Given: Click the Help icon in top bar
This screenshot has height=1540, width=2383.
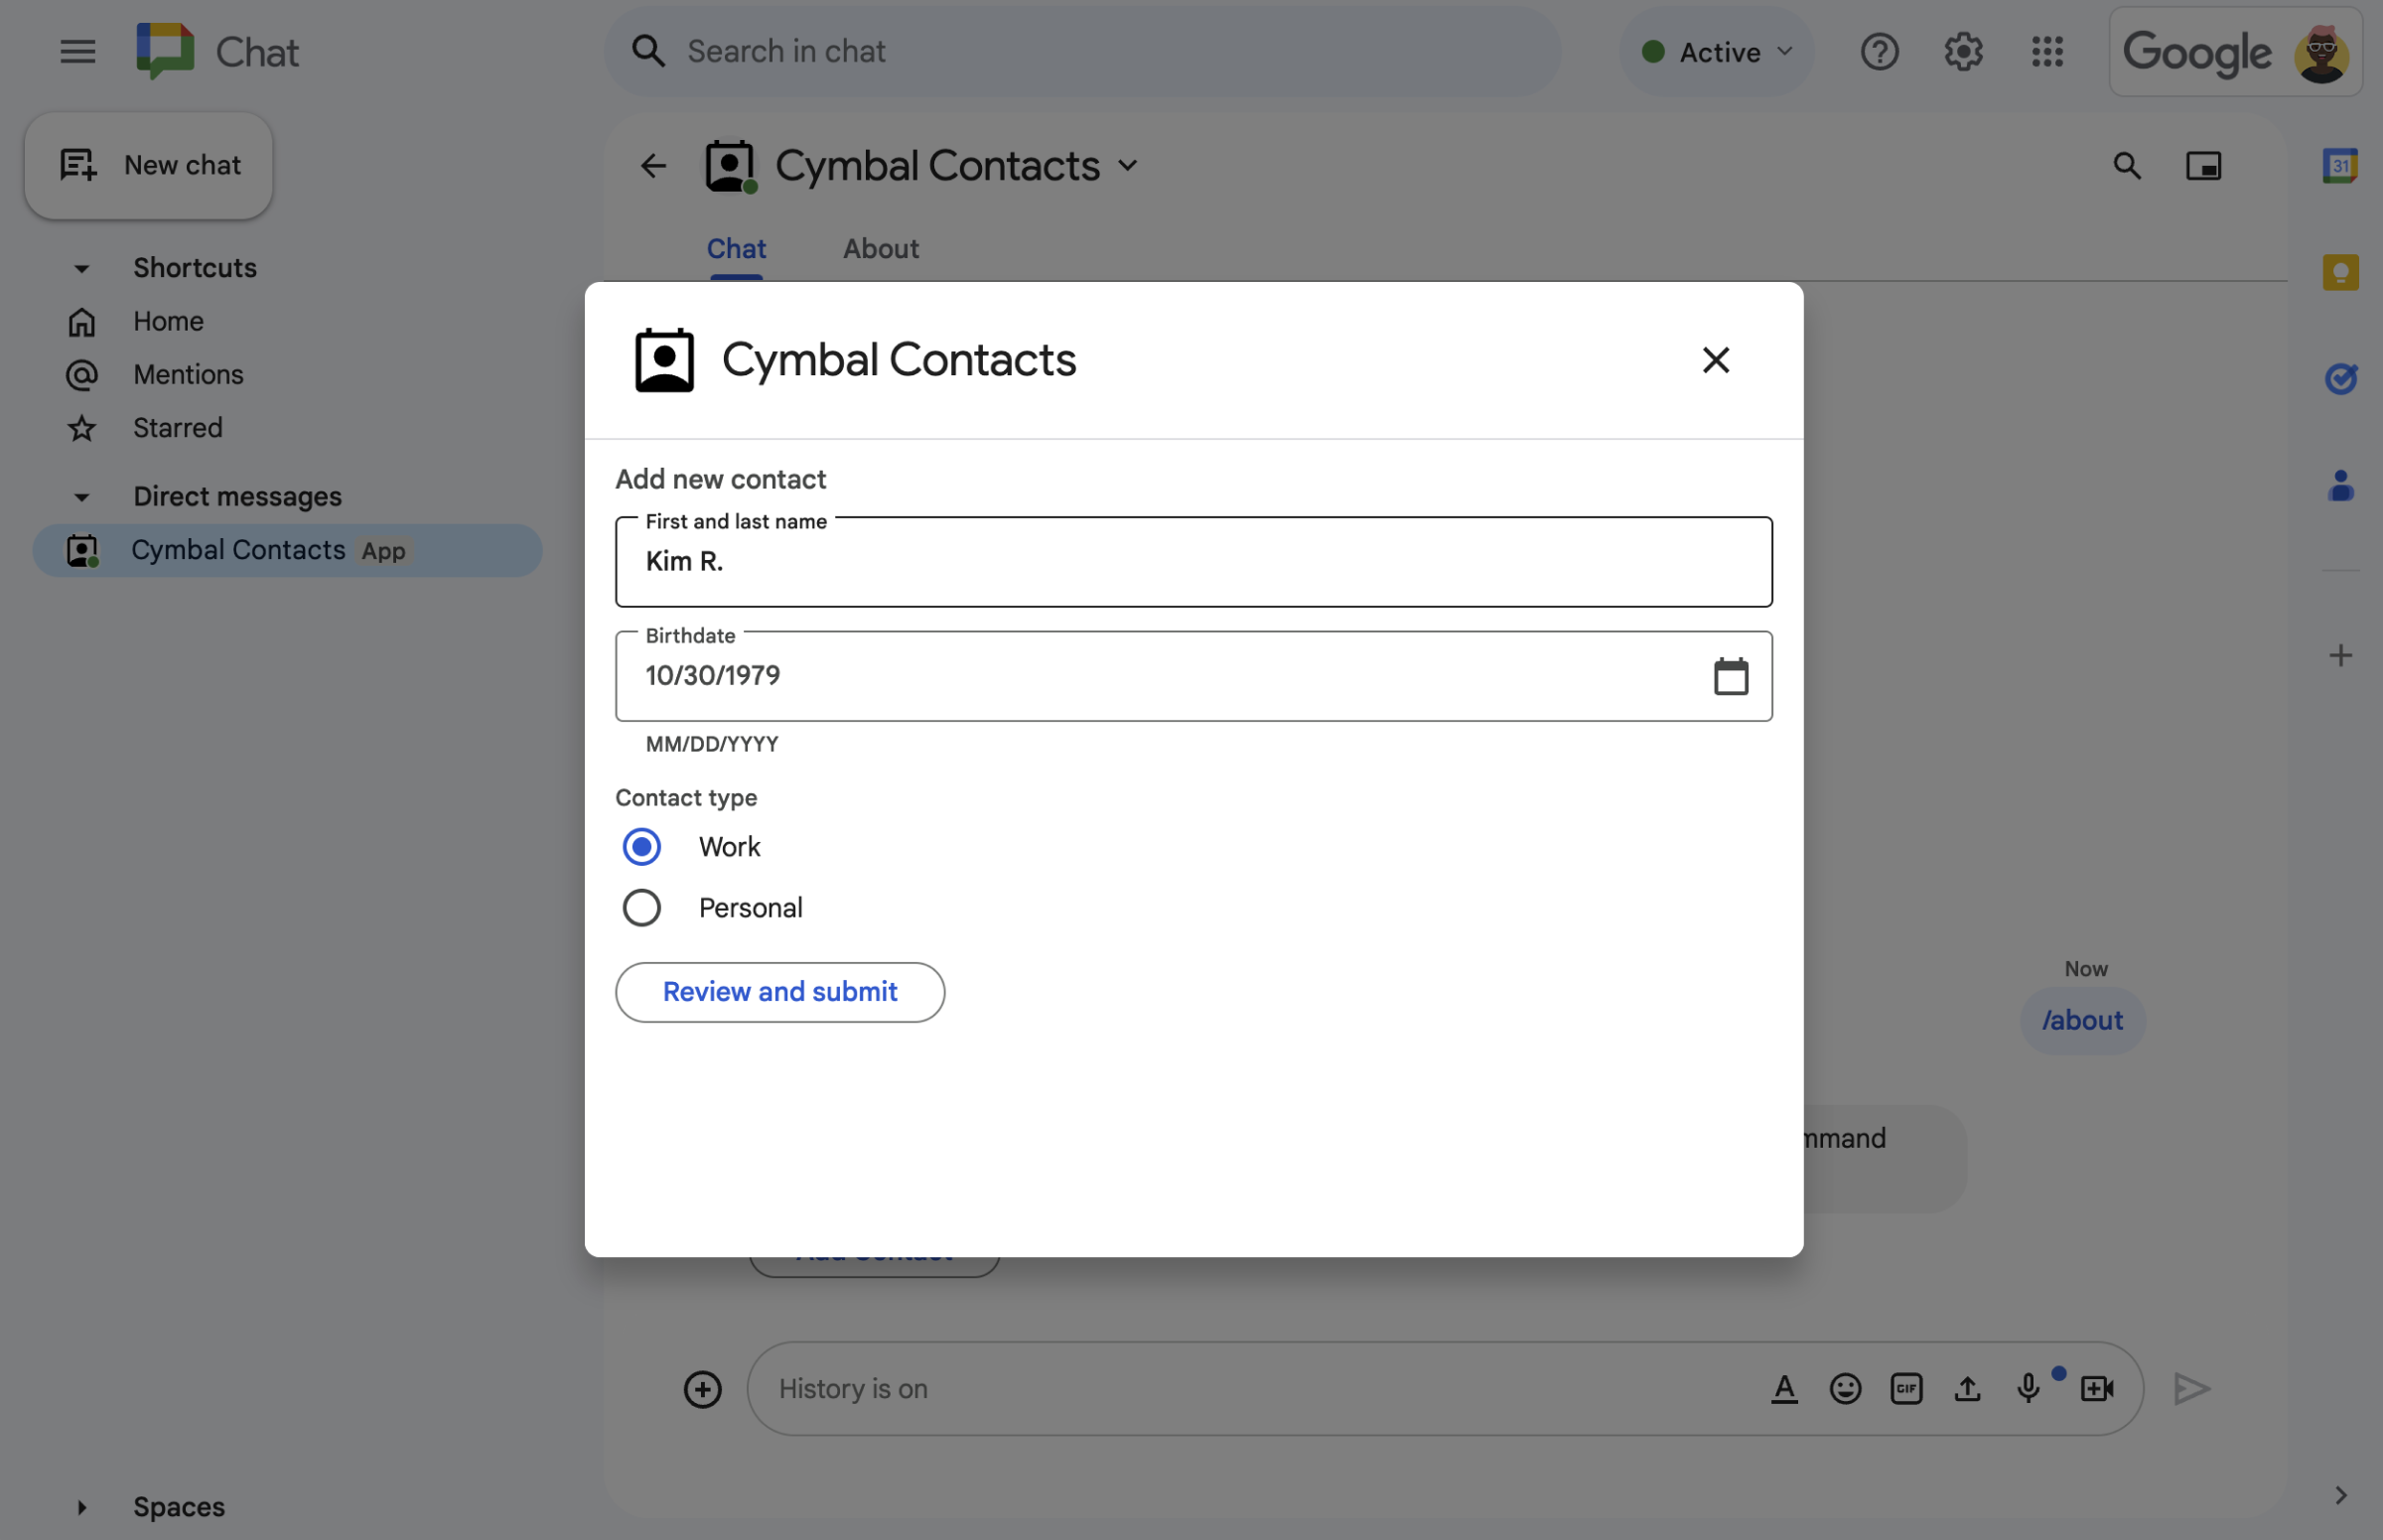Looking at the screenshot, I should click(1880, 51).
